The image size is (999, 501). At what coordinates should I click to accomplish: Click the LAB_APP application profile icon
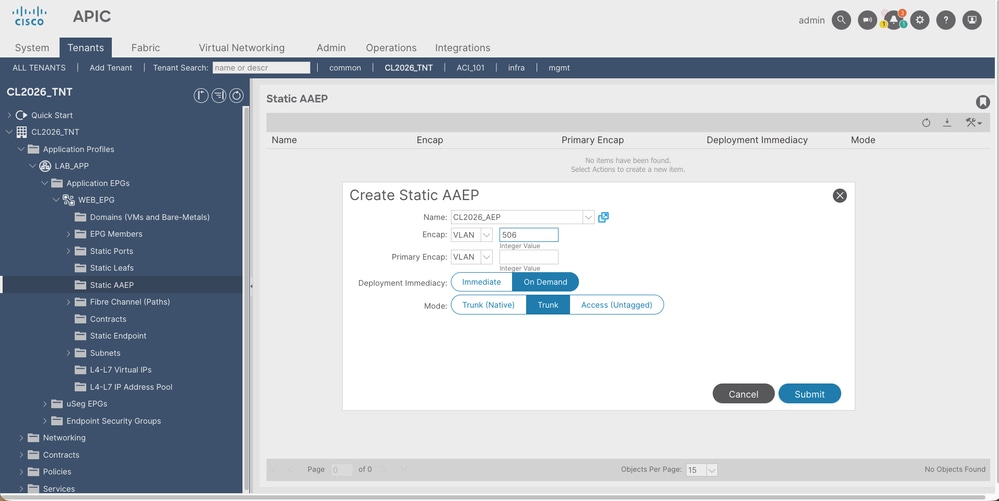45,166
